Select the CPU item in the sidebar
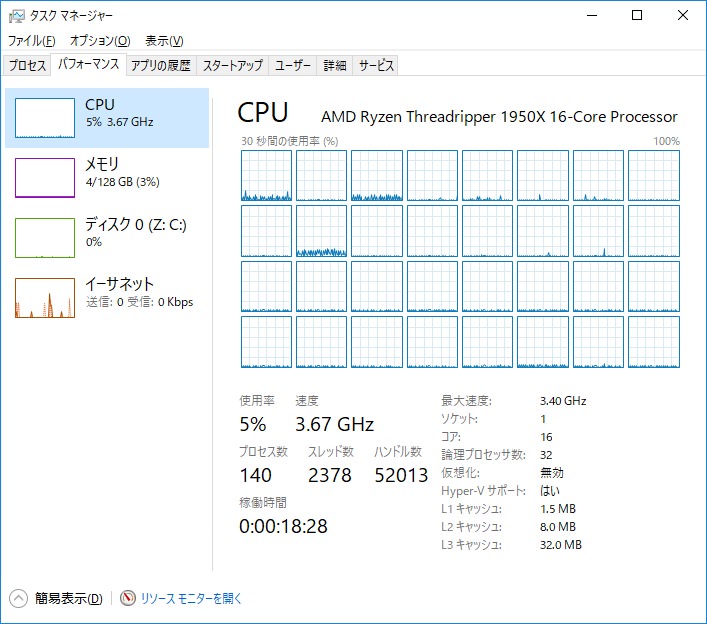The image size is (707, 624). (x=107, y=118)
